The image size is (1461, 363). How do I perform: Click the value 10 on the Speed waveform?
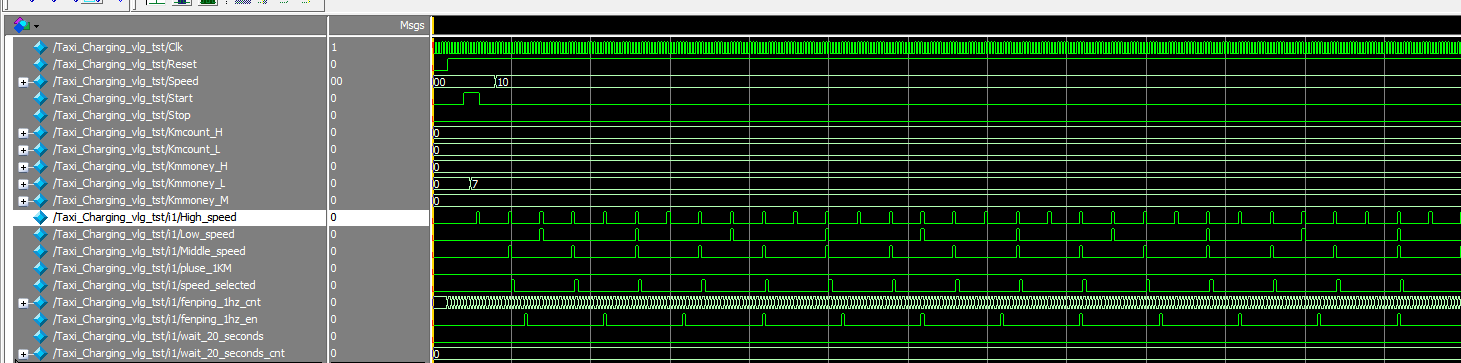(504, 82)
